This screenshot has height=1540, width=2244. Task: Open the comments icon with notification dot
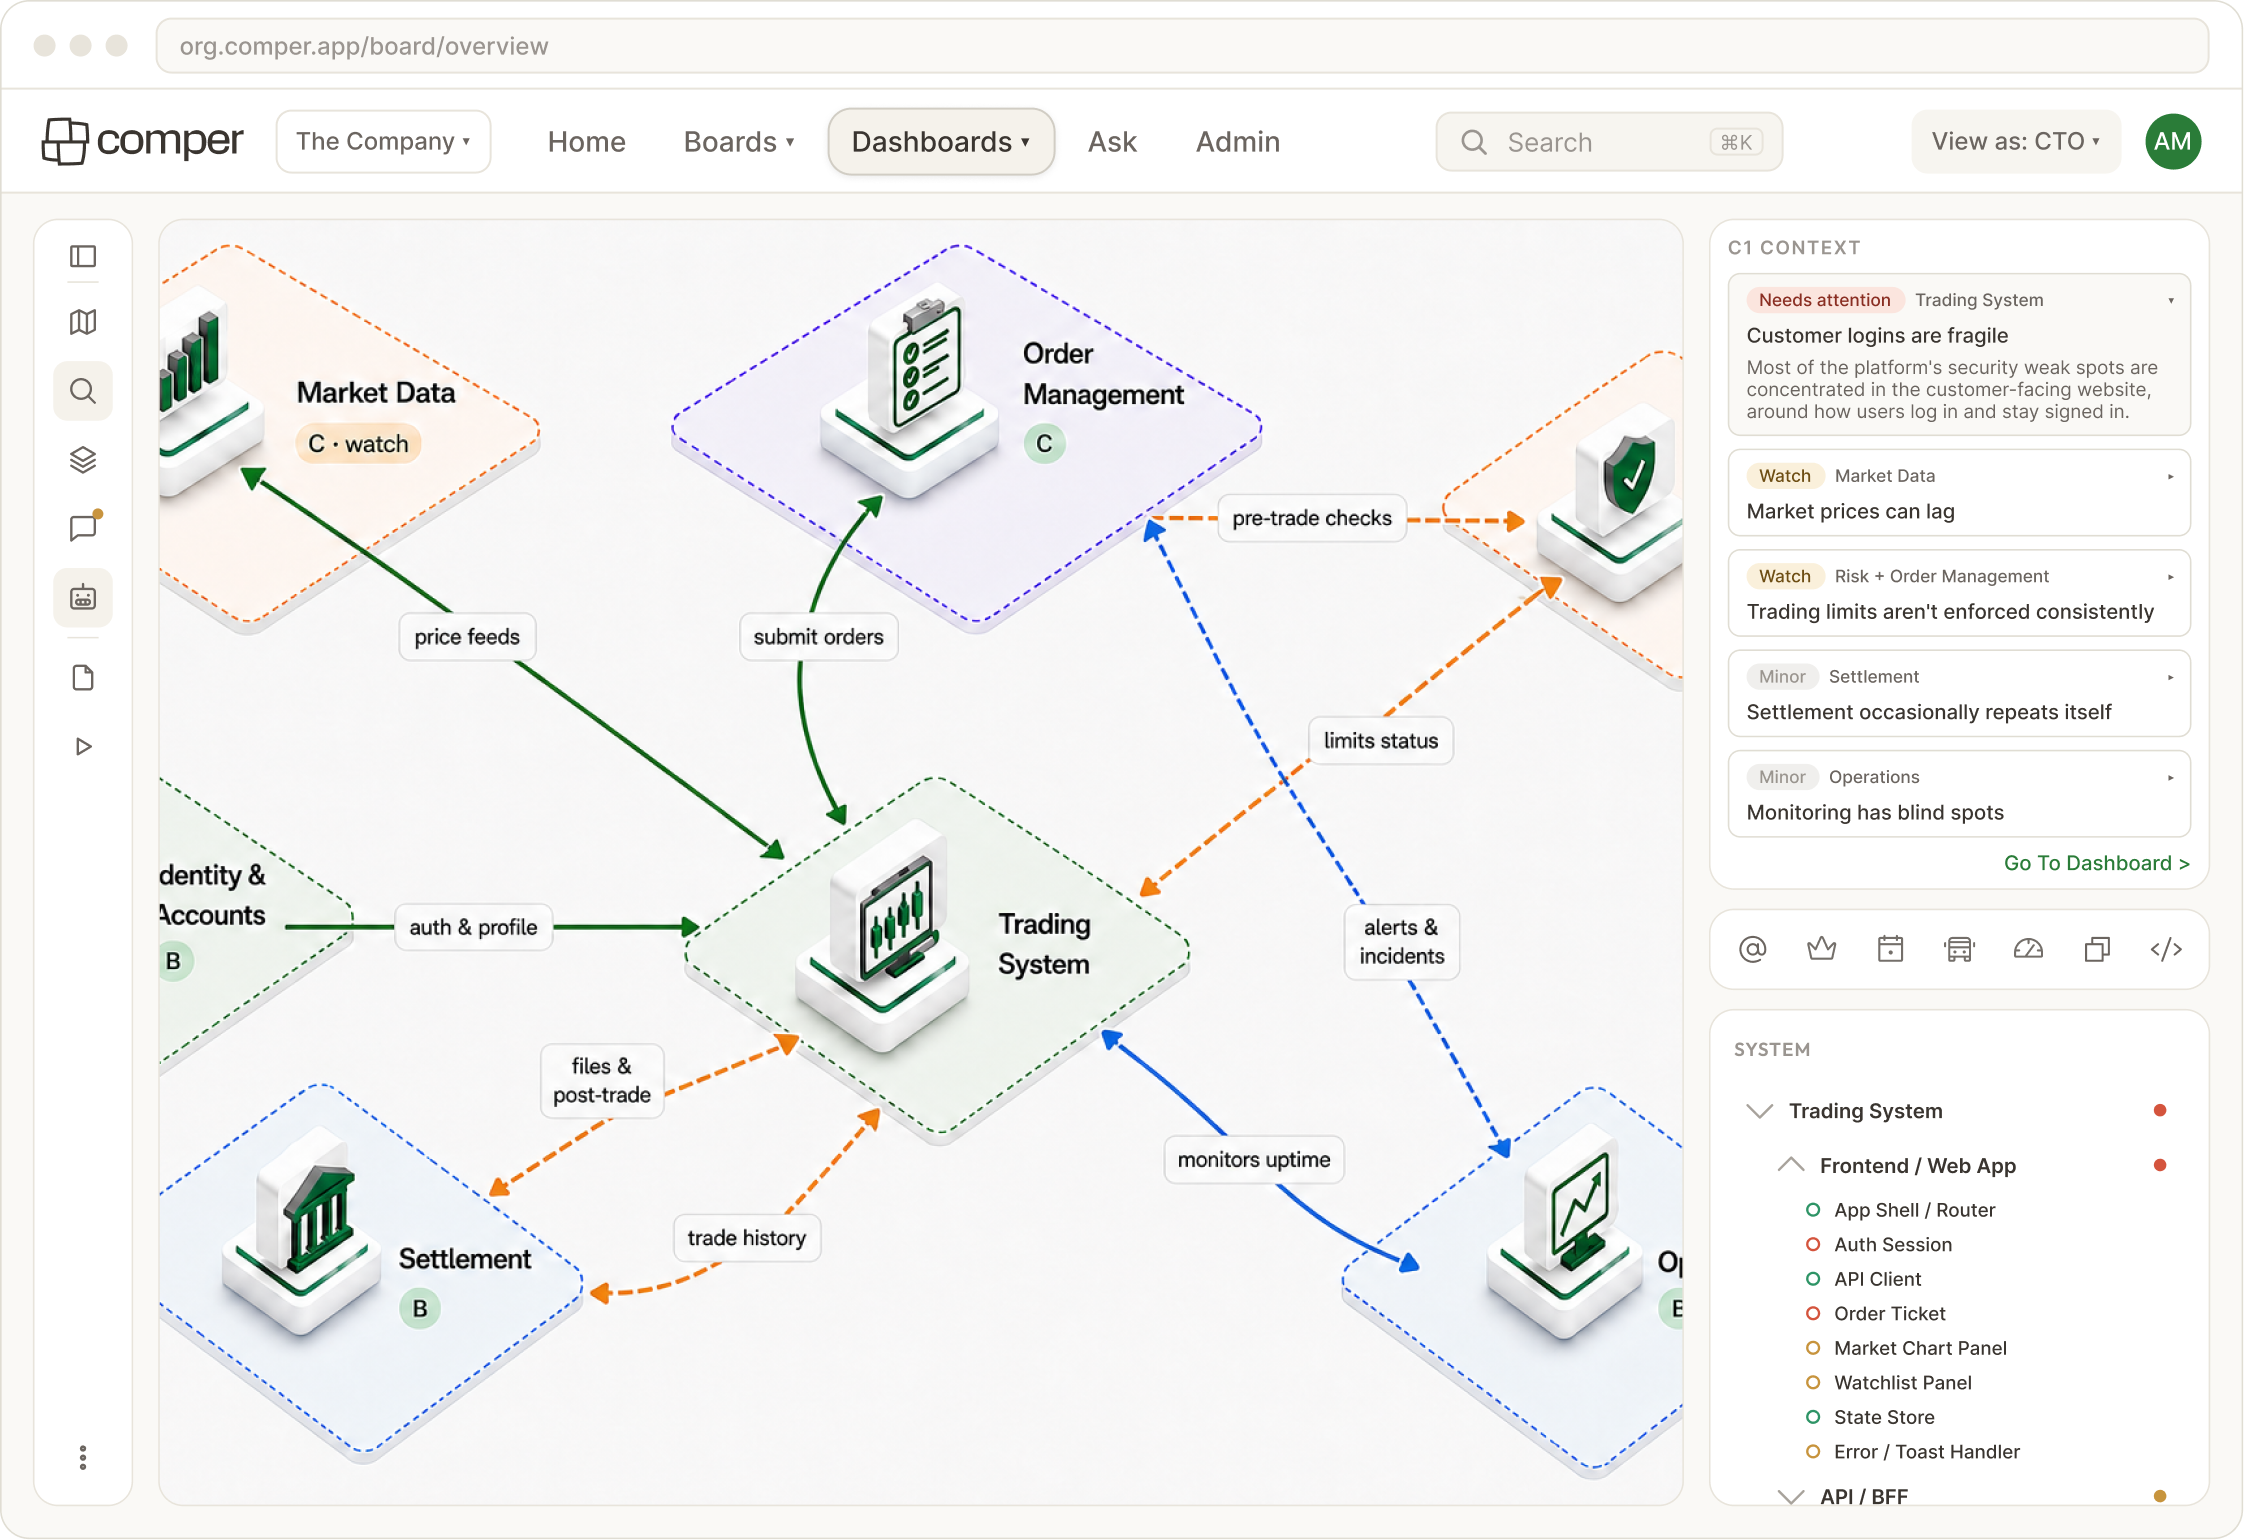click(x=83, y=527)
